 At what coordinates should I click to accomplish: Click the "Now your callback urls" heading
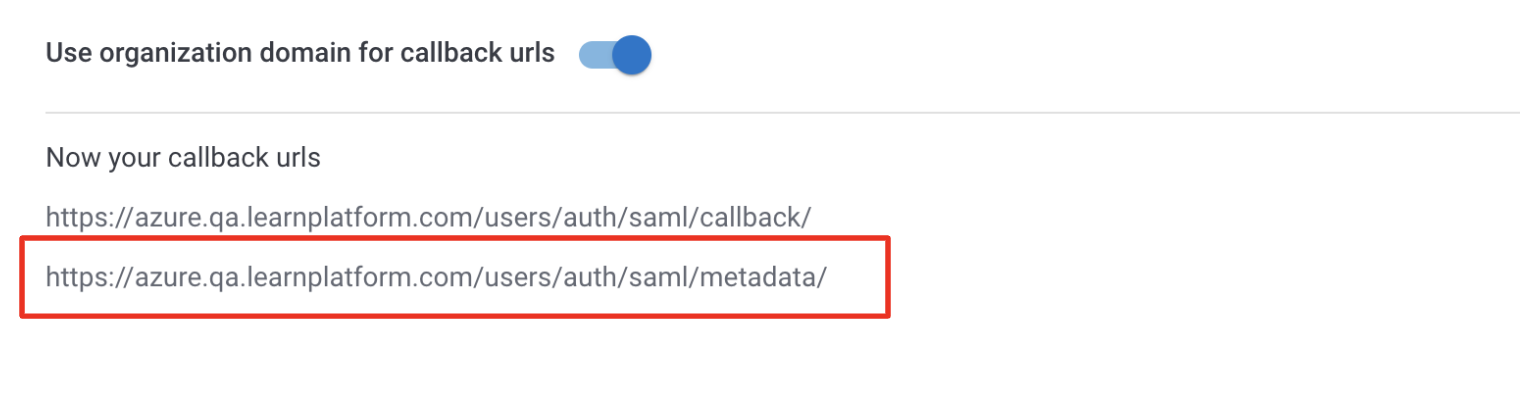(x=183, y=158)
